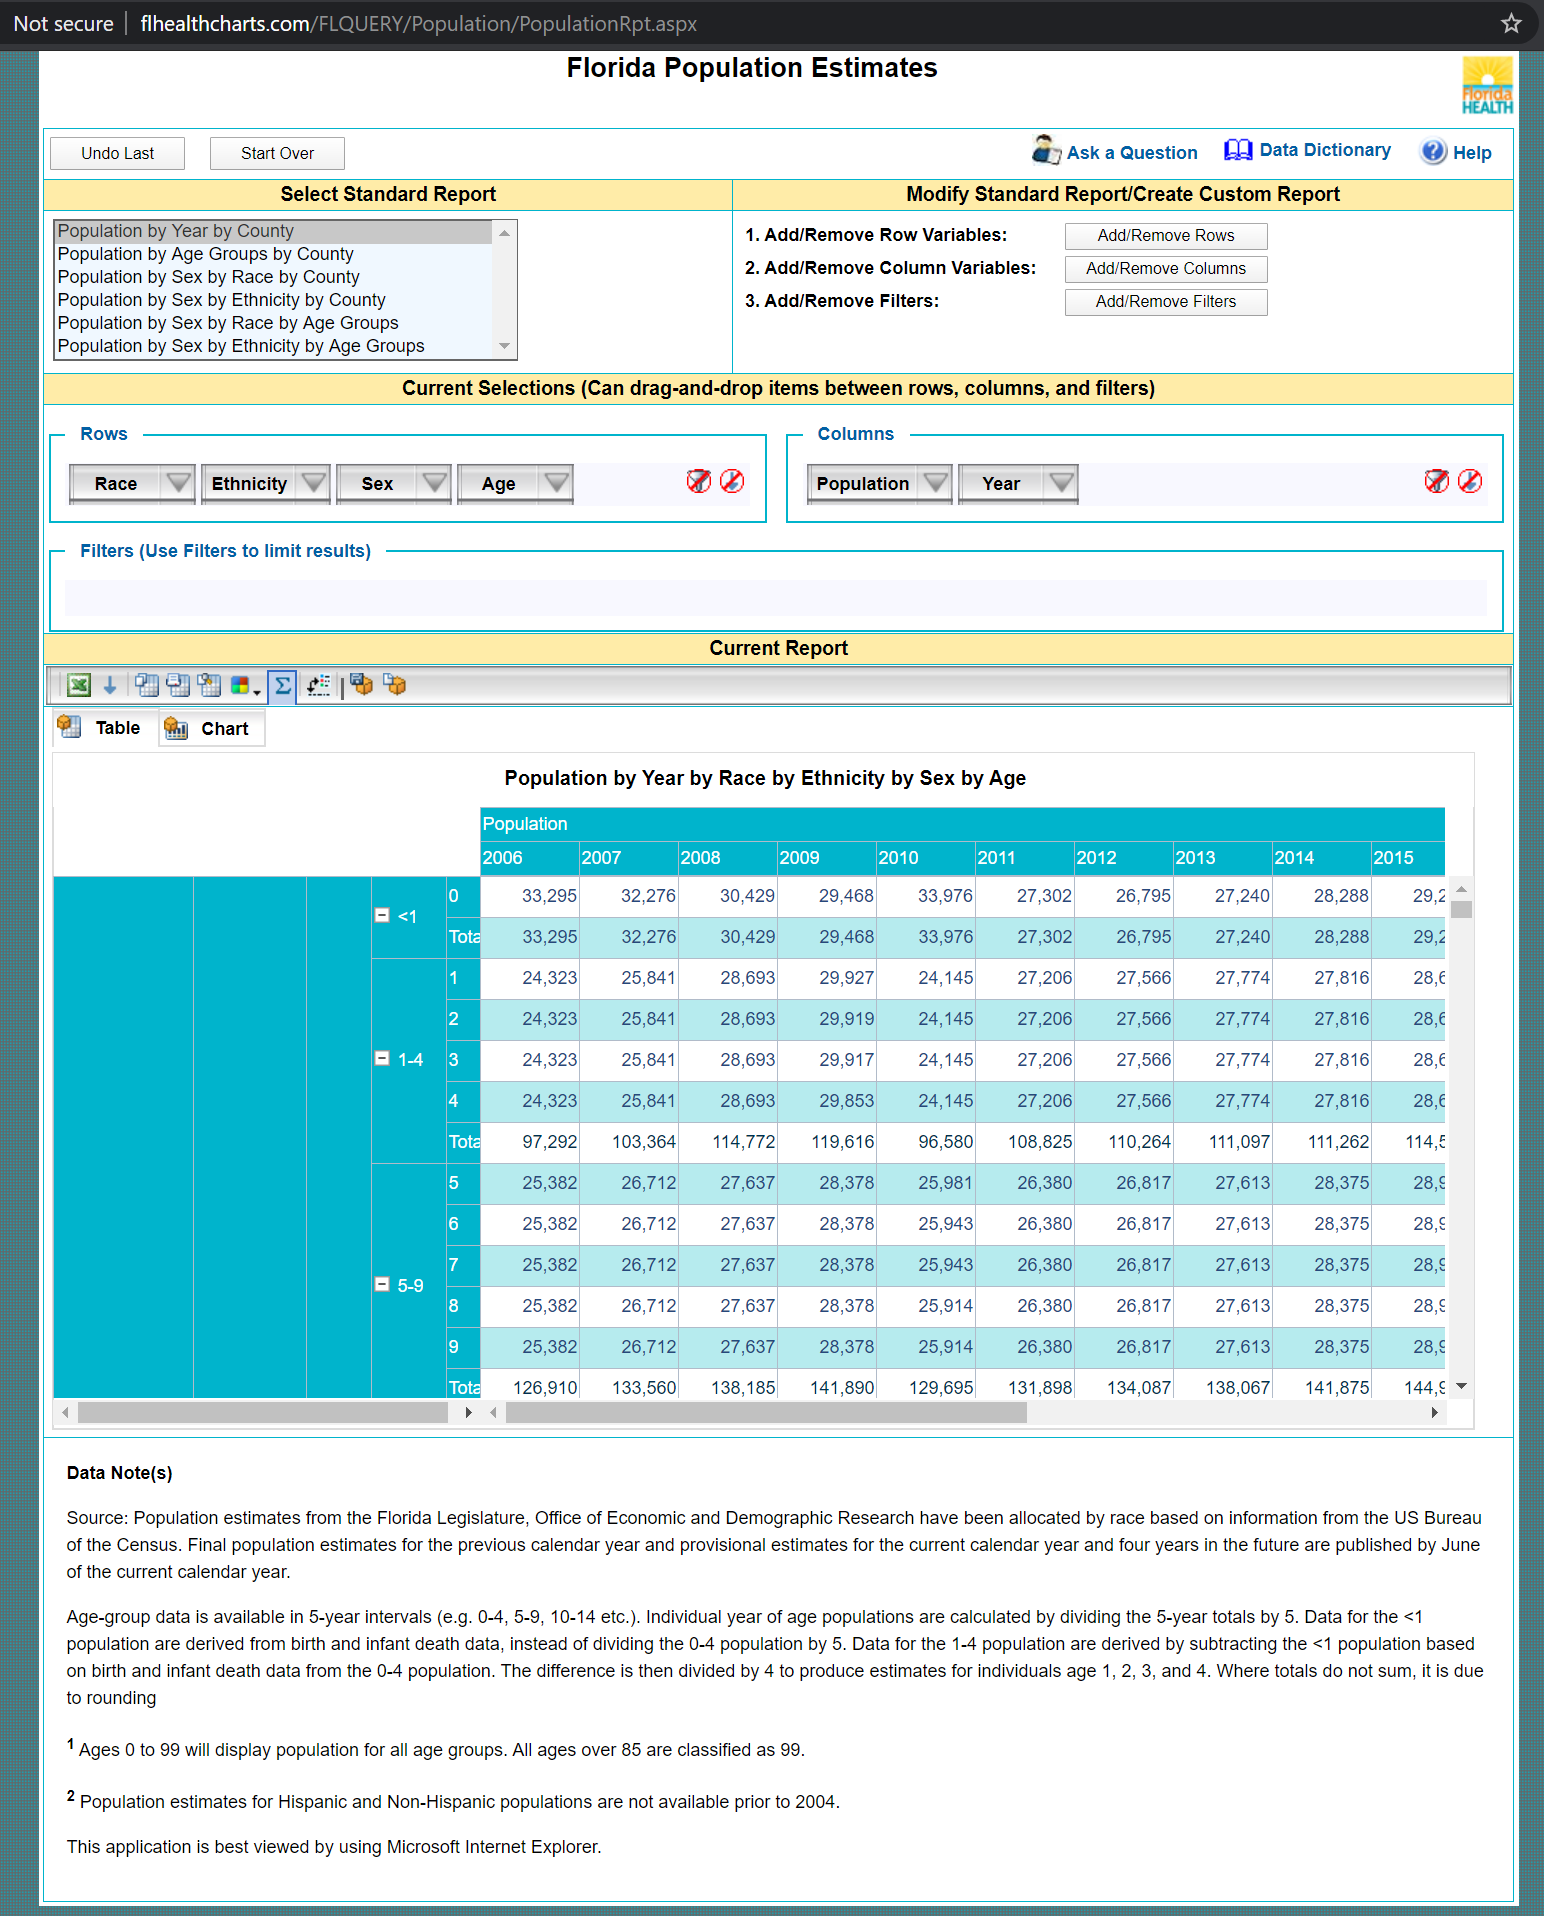Toggle the Sigma totals button
Screen dimensions: 1544x1916
(x=282, y=685)
